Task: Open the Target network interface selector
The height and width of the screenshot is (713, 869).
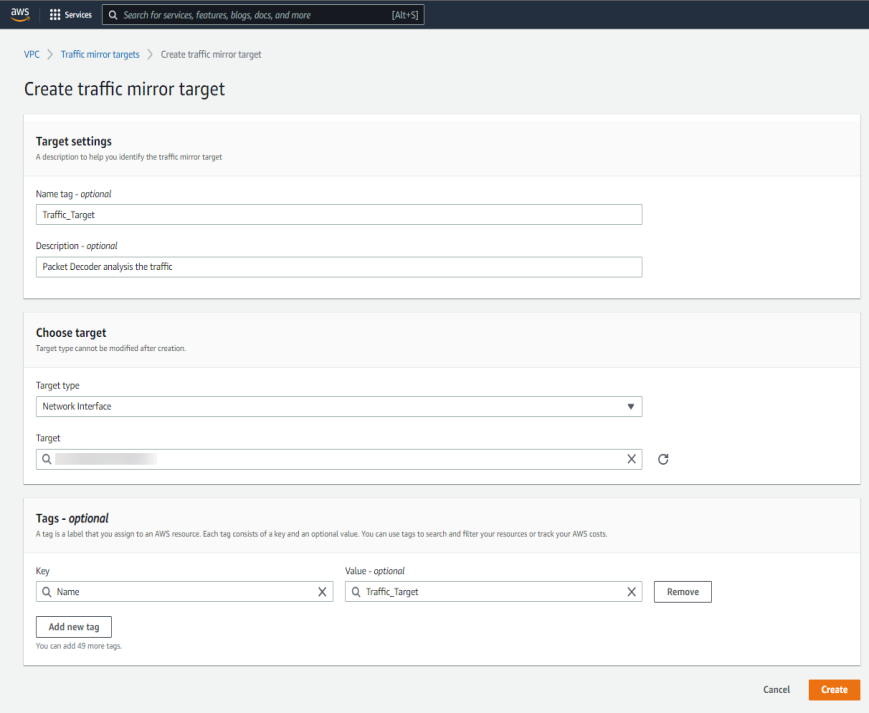Action: click(330, 459)
